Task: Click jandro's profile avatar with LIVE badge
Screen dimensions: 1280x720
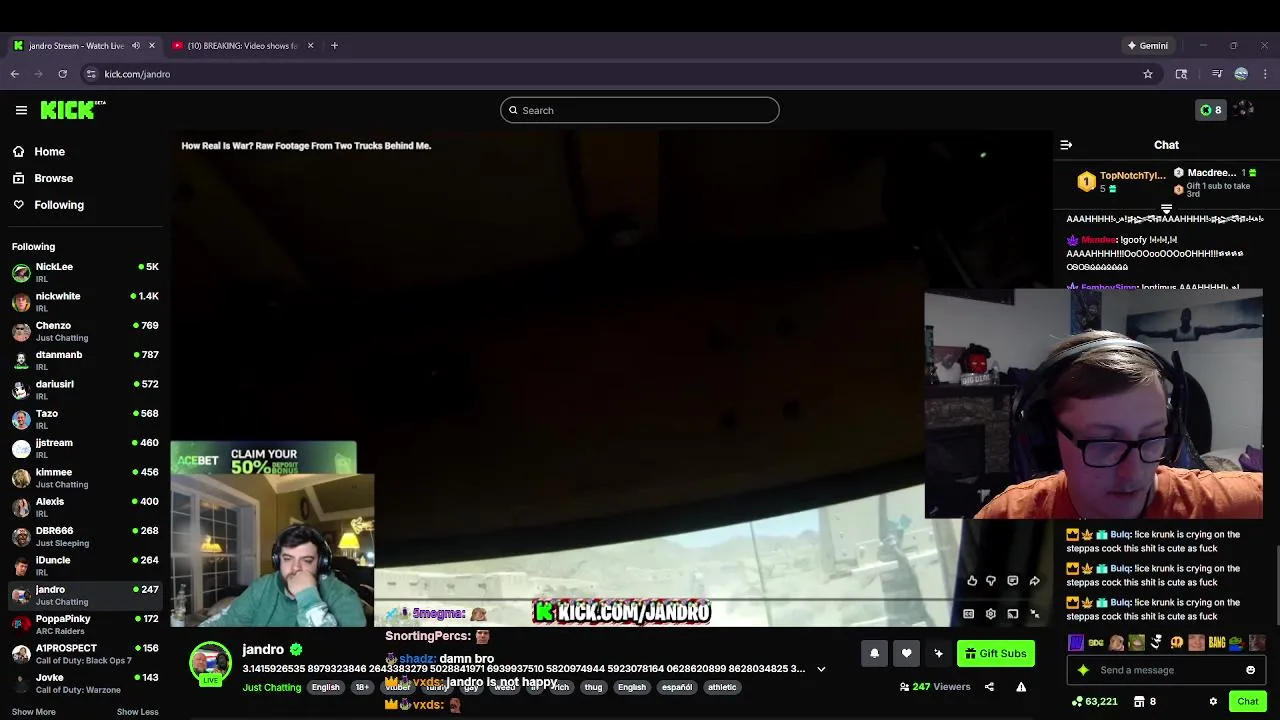Action: (211, 664)
